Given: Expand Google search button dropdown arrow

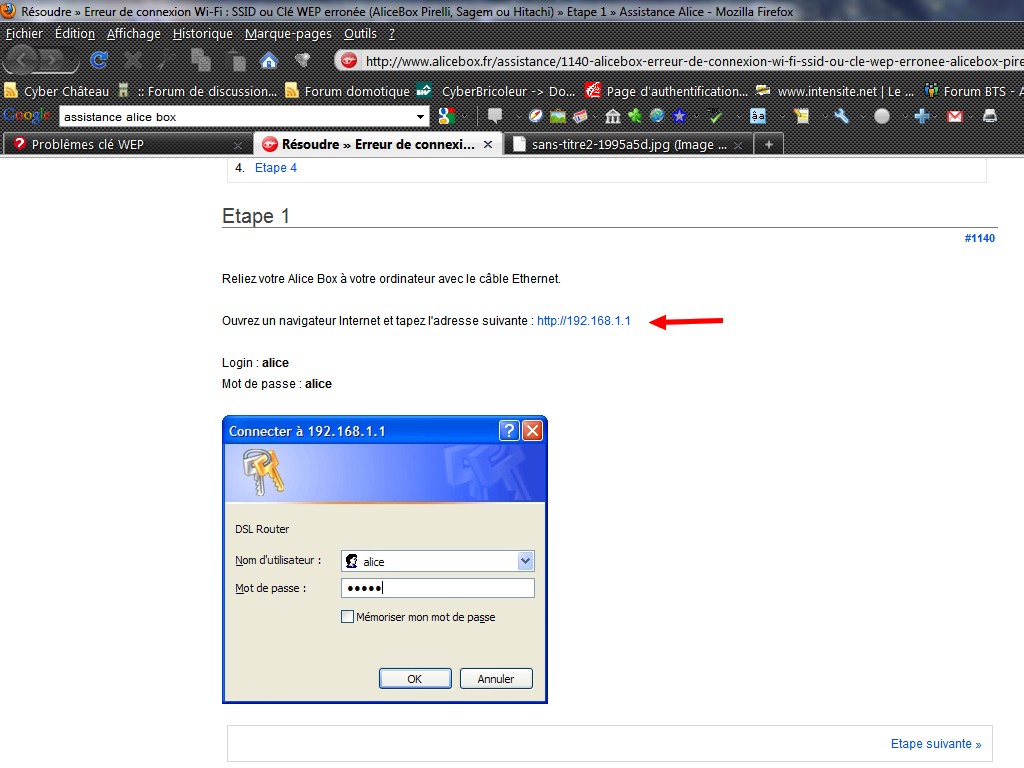Looking at the screenshot, I should click(466, 117).
